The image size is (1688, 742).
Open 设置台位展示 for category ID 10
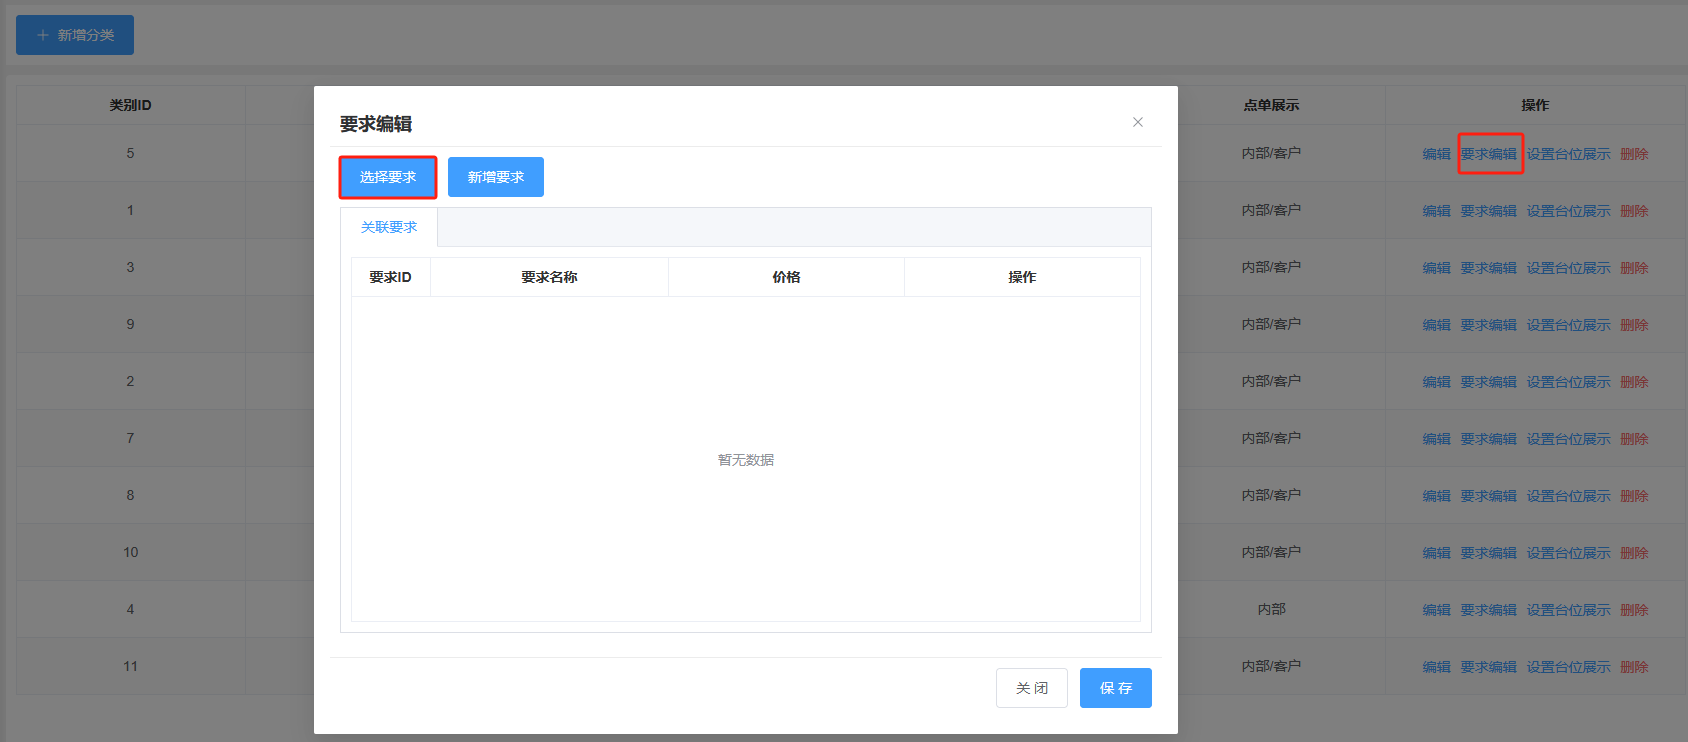pos(1568,553)
